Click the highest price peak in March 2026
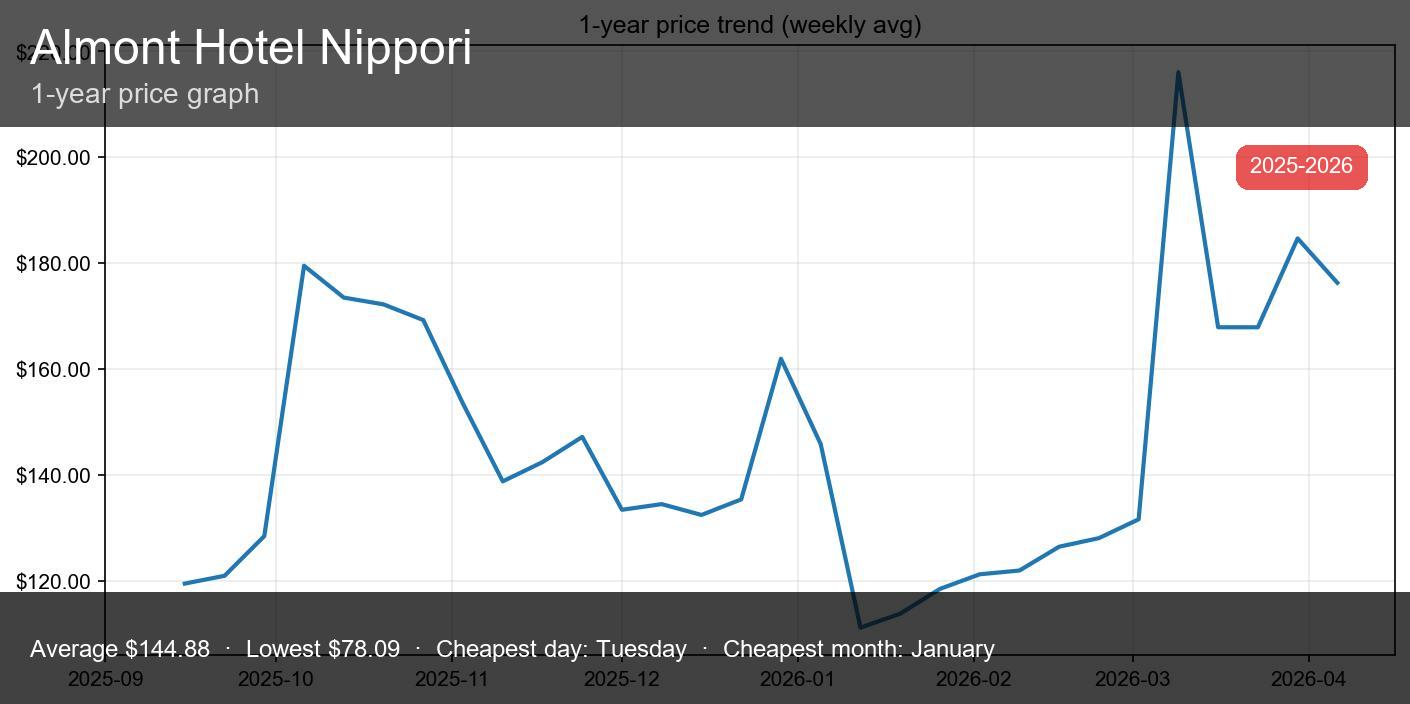The image size is (1410, 704). pos(1178,73)
